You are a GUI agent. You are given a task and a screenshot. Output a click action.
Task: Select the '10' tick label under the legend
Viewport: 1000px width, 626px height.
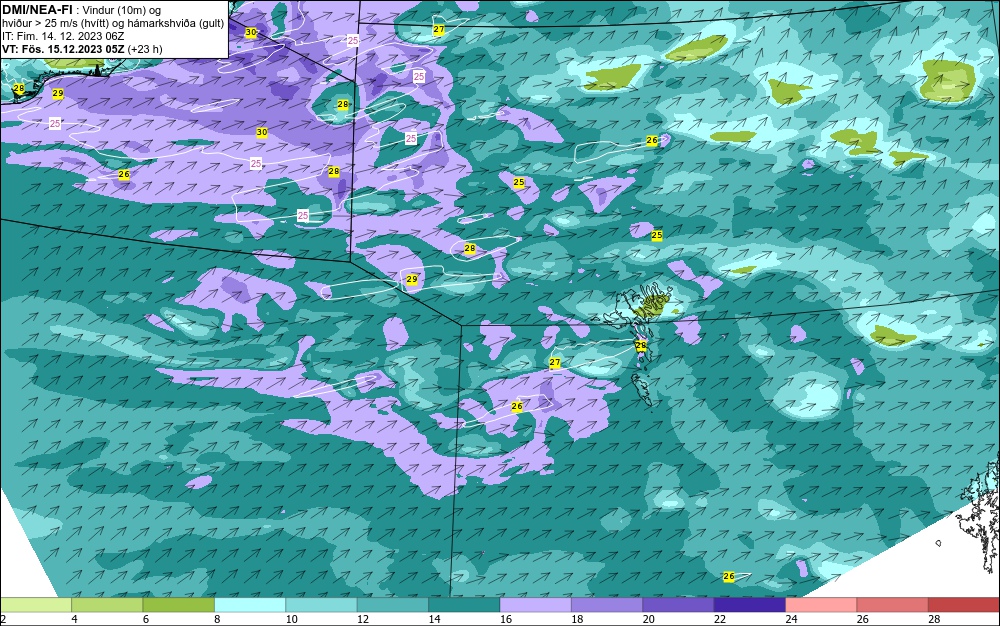pos(291,619)
